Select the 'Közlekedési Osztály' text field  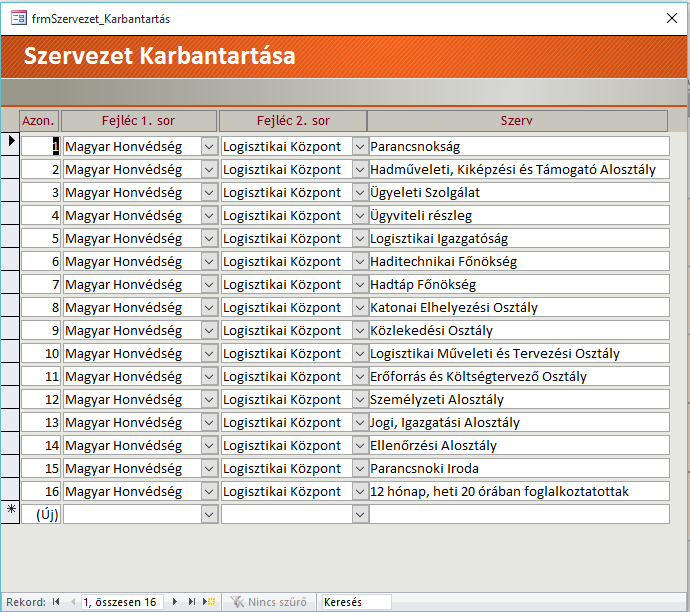[518, 330]
